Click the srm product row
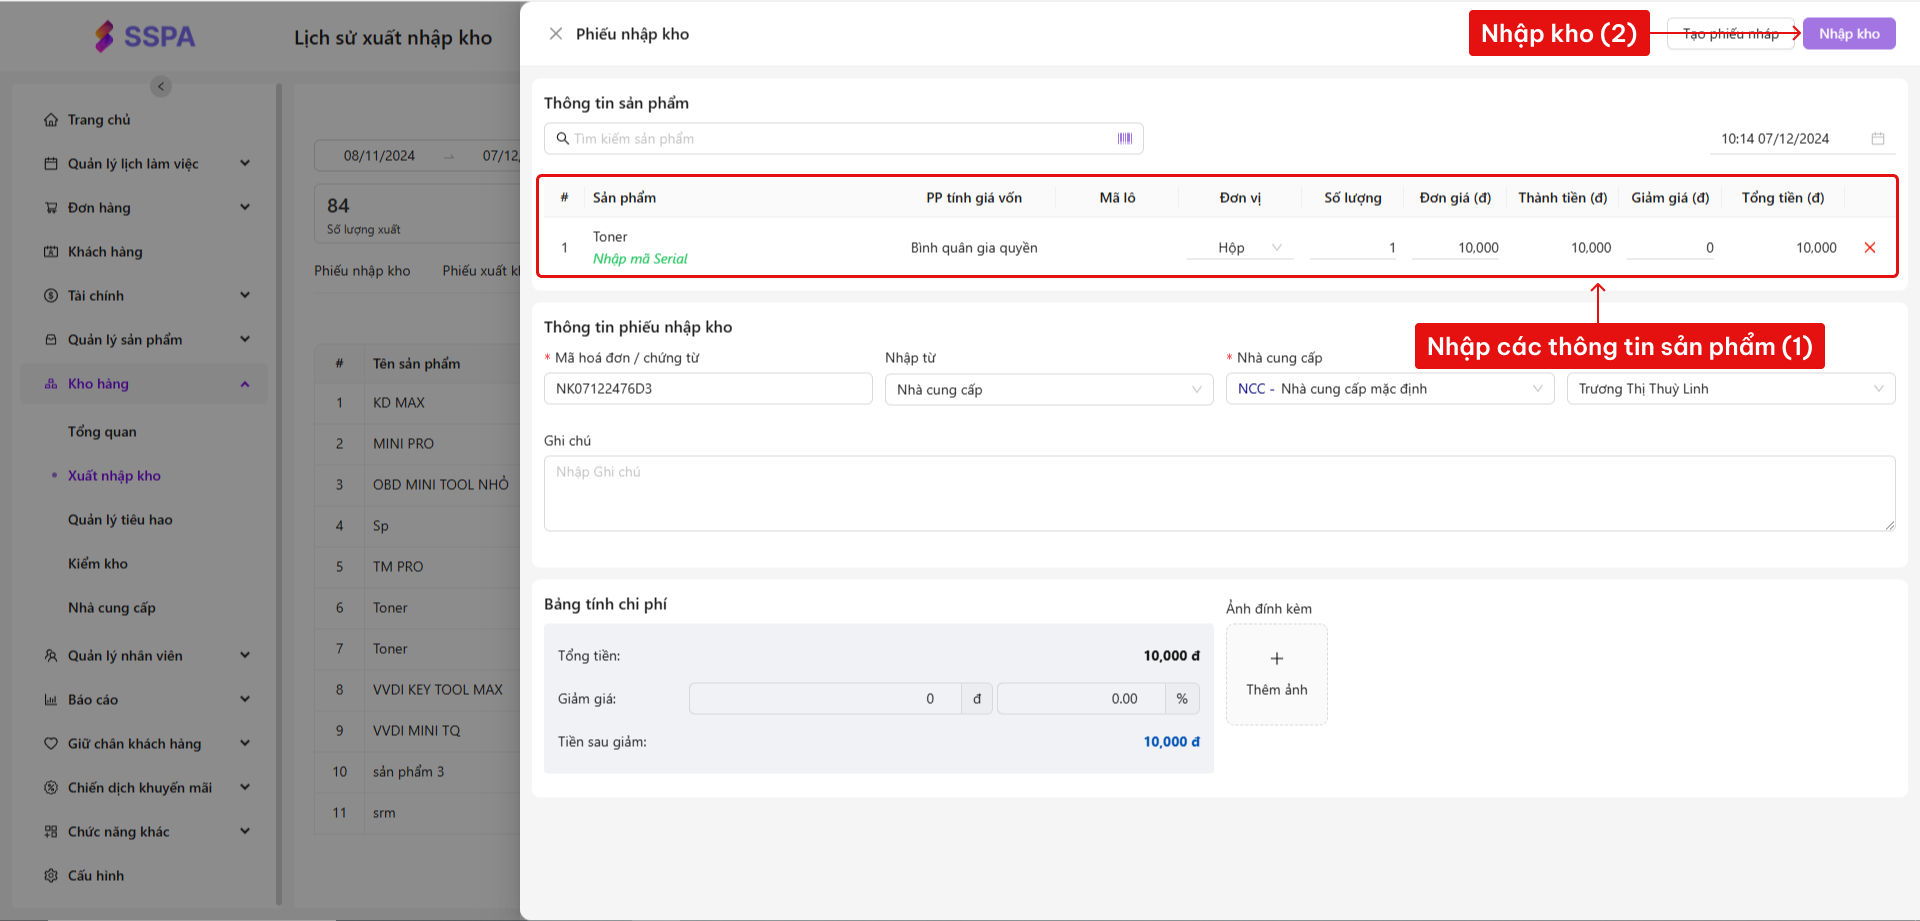The height and width of the screenshot is (921, 1920). pos(417,813)
